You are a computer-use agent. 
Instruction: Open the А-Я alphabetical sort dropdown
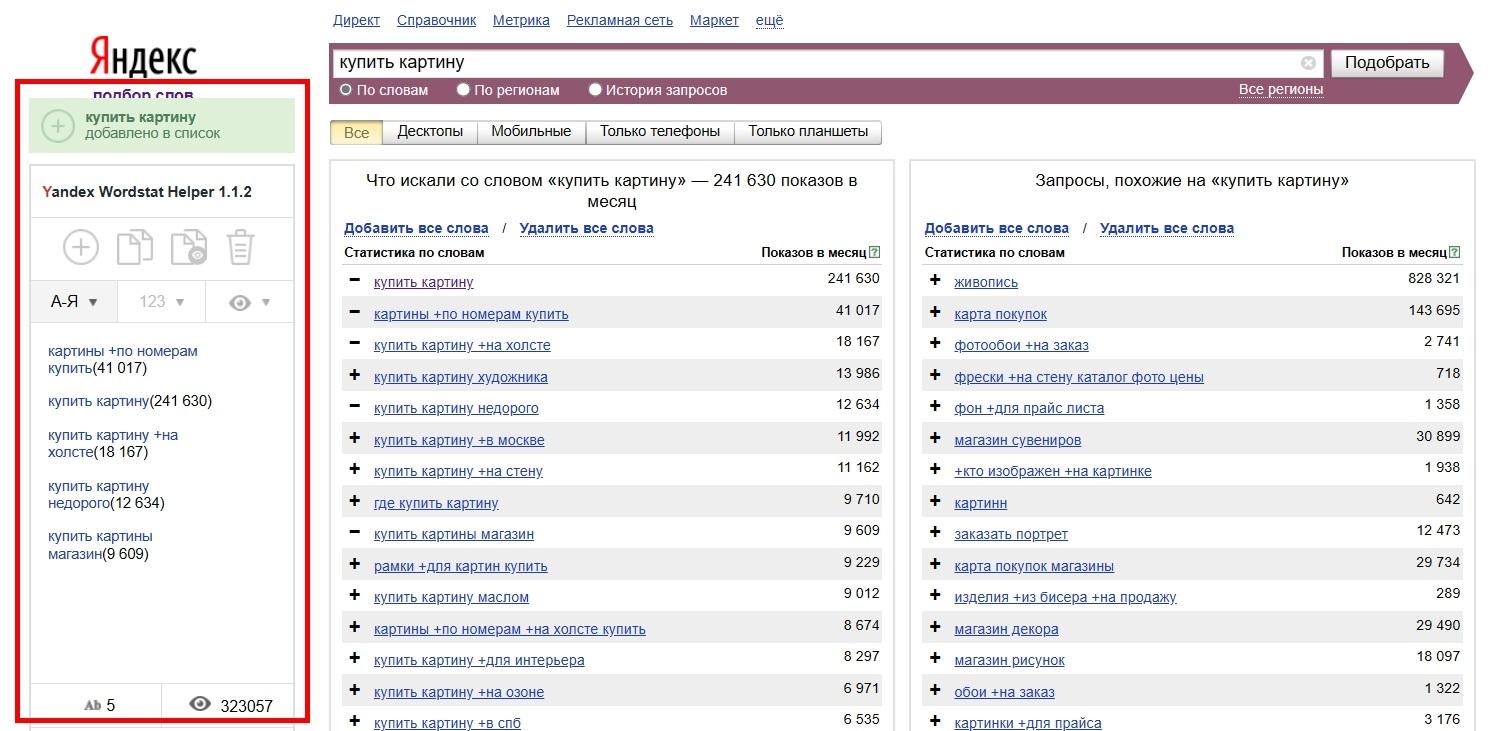pyautogui.click(x=74, y=301)
